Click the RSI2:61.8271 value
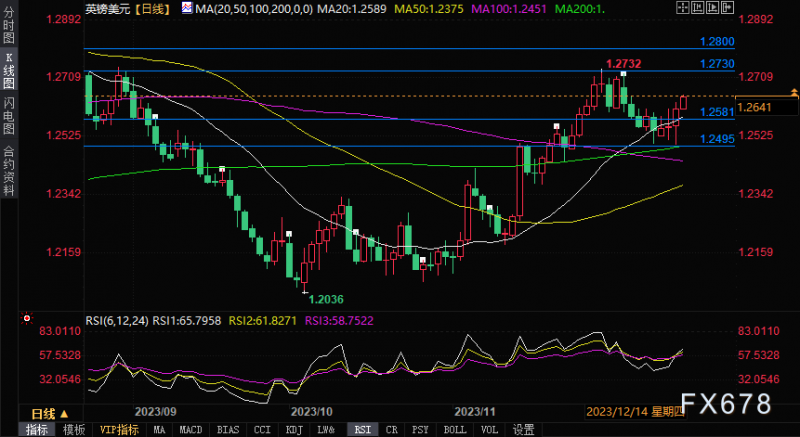The height and width of the screenshot is (437, 800). click(x=263, y=321)
